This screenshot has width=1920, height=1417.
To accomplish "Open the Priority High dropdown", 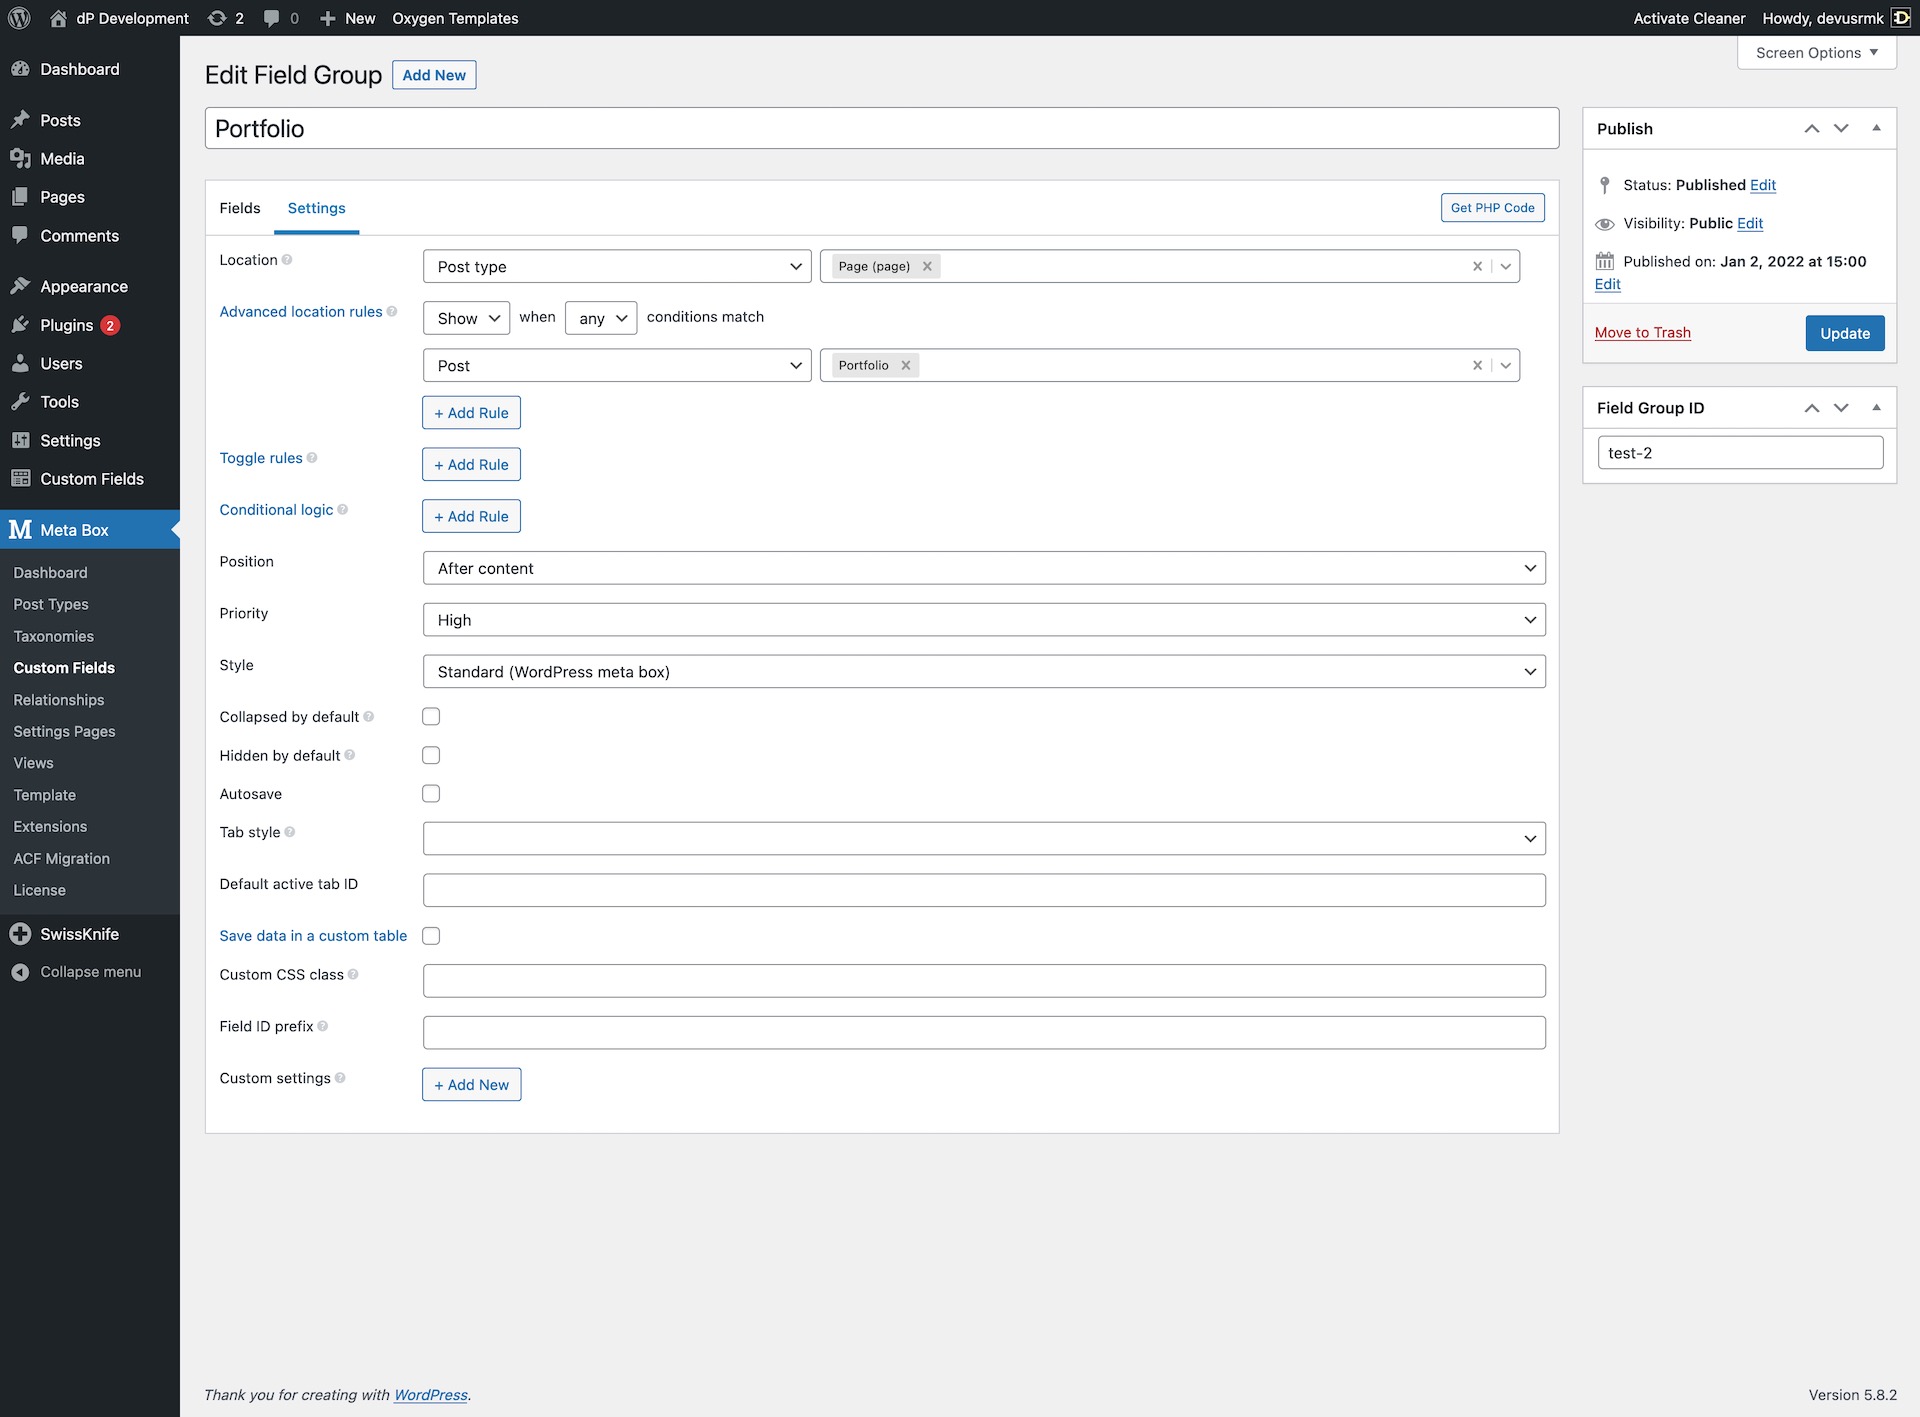I will [x=984, y=620].
